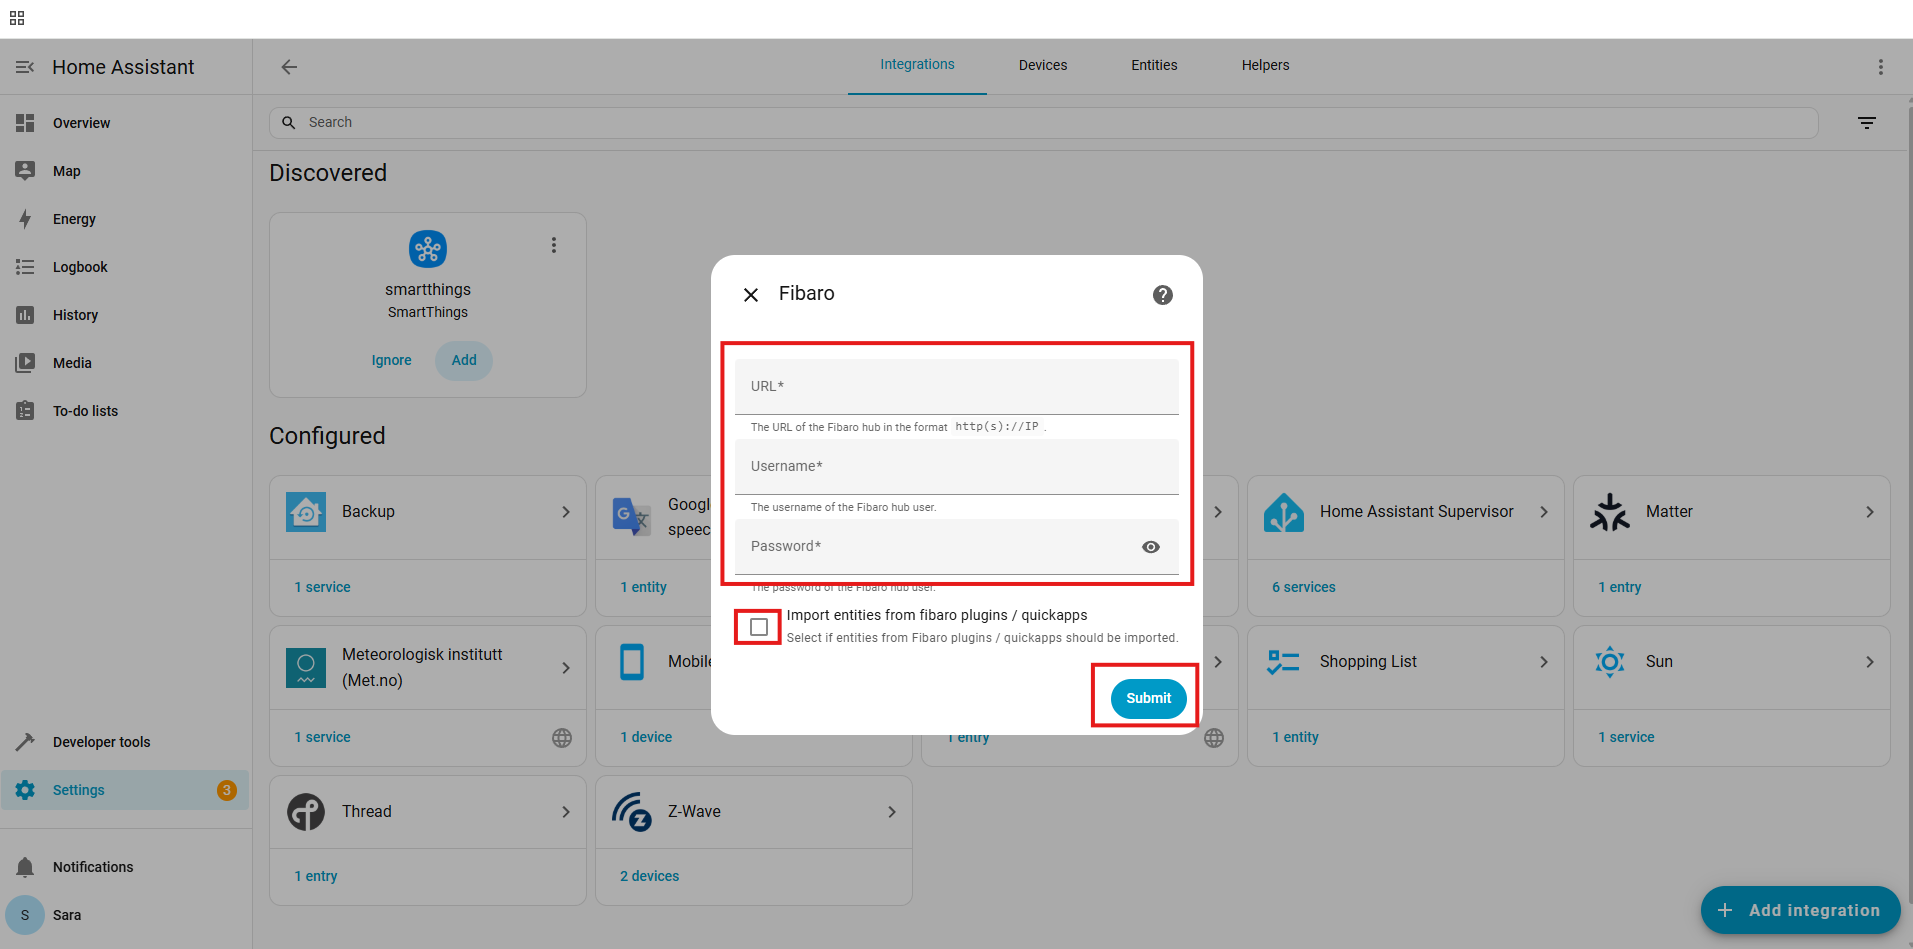This screenshot has width=1913, height=949.
Task: Go back using the arrow icon
Action: pos(289,67)
